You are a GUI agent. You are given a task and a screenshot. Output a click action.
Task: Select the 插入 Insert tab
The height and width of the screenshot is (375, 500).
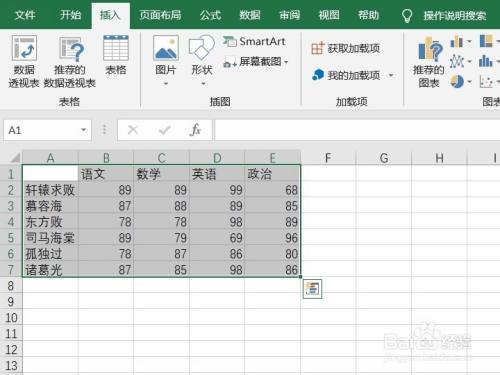[x=110, y=15]
